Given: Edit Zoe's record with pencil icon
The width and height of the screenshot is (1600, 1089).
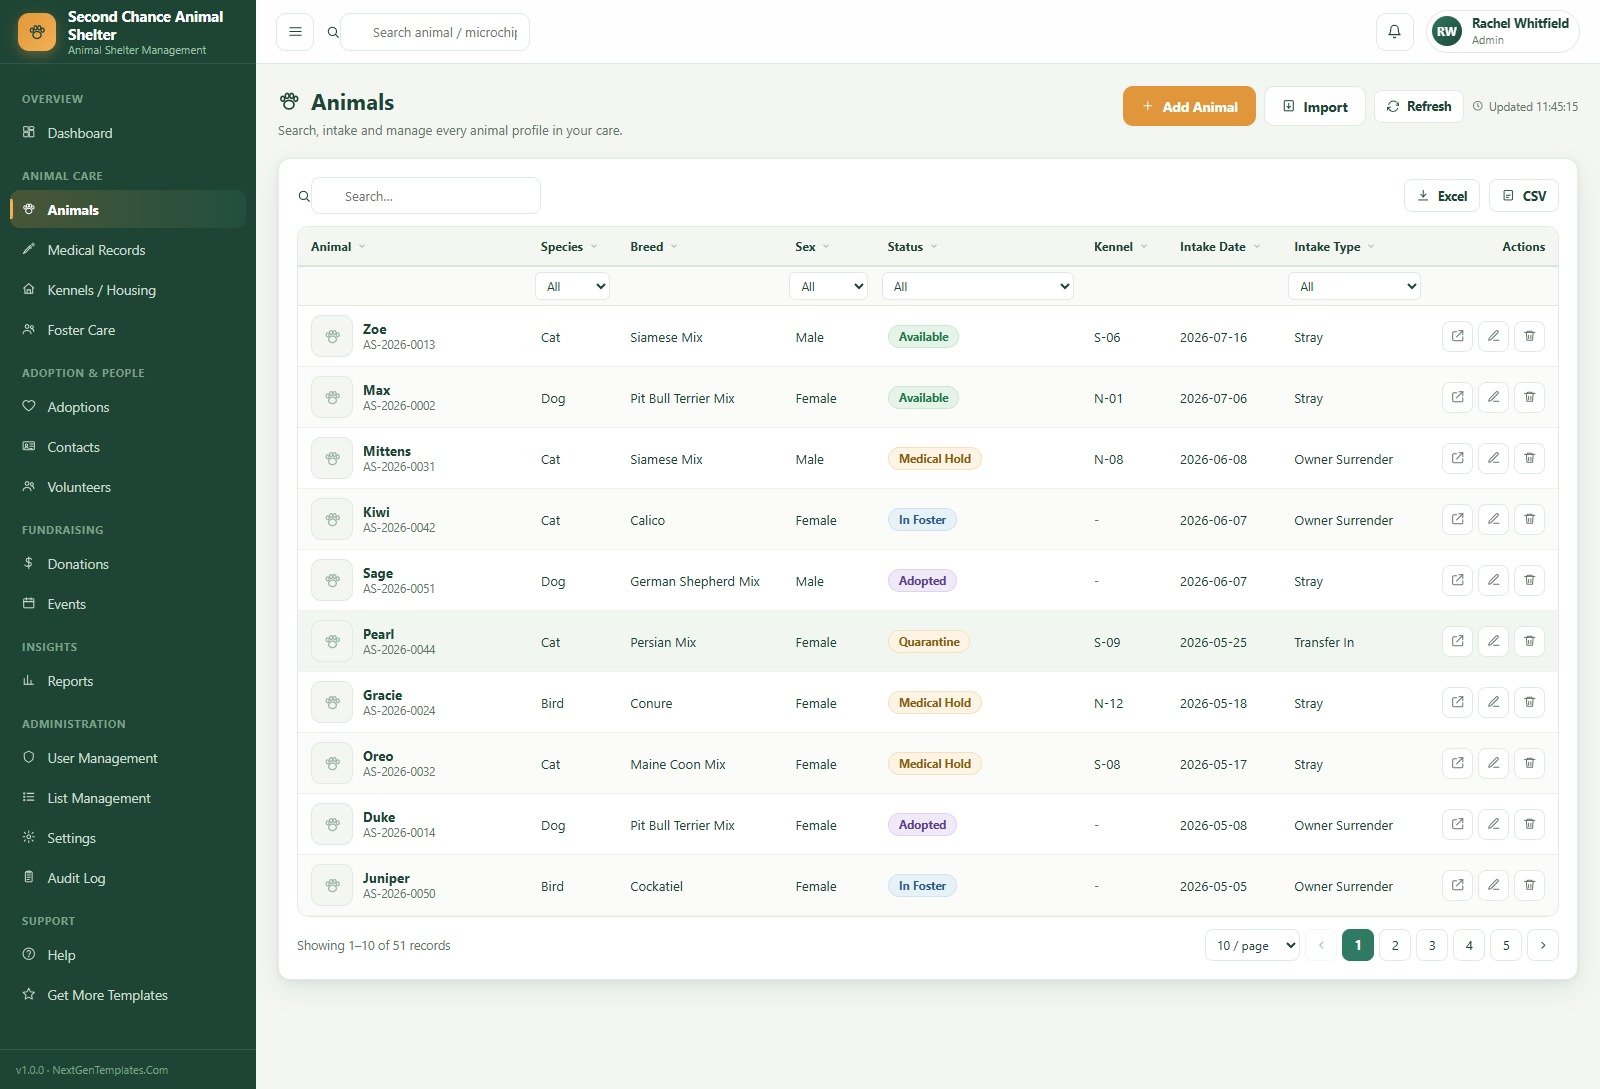Looking at the screenshot, I should click(1493, 336).
